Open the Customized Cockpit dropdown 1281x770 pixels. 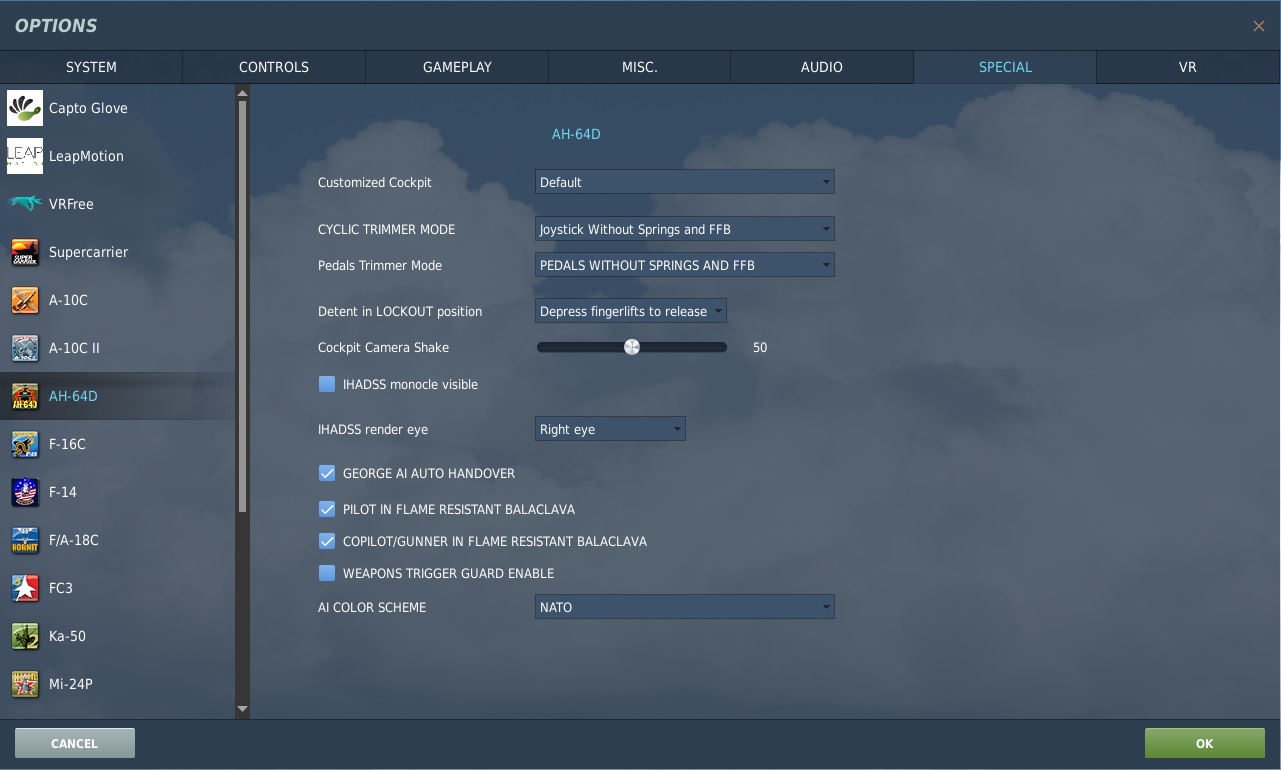coord(685,182)
